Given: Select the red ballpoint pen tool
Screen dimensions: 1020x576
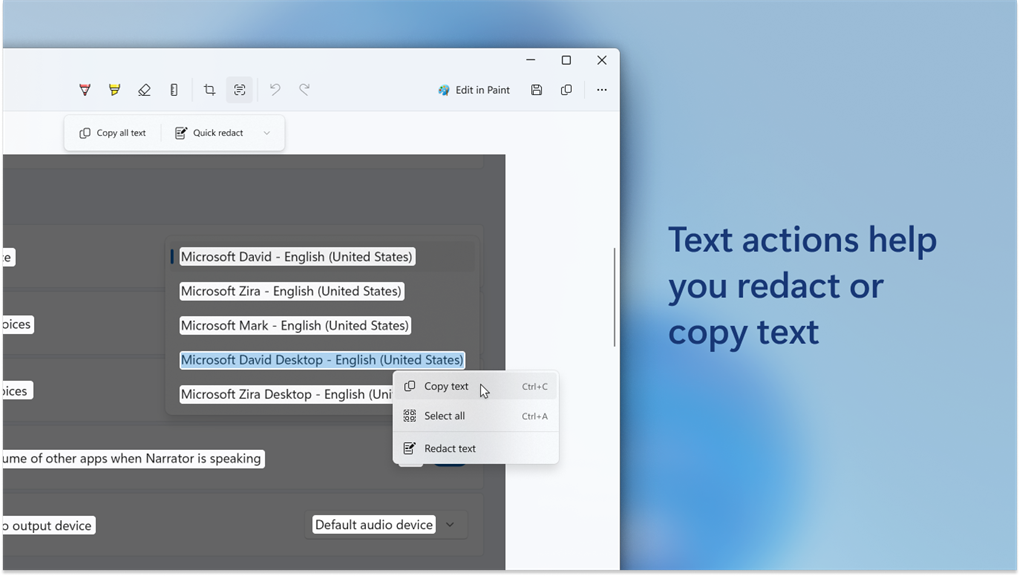Looking at the screenshot, I should (85, 90).
